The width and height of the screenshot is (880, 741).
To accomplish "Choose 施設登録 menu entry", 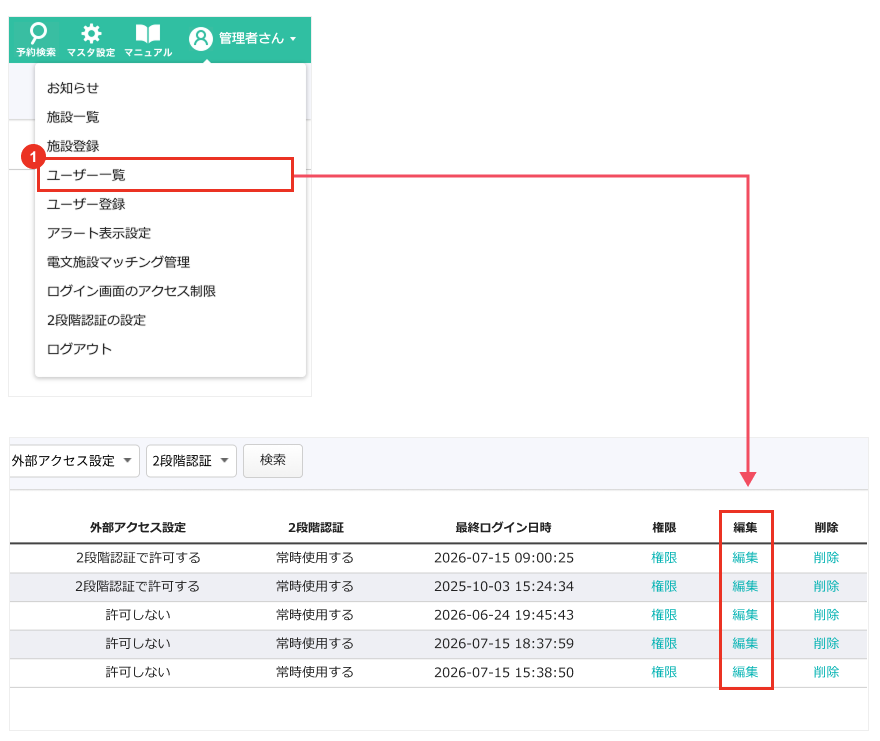I will tap(73, 146).
